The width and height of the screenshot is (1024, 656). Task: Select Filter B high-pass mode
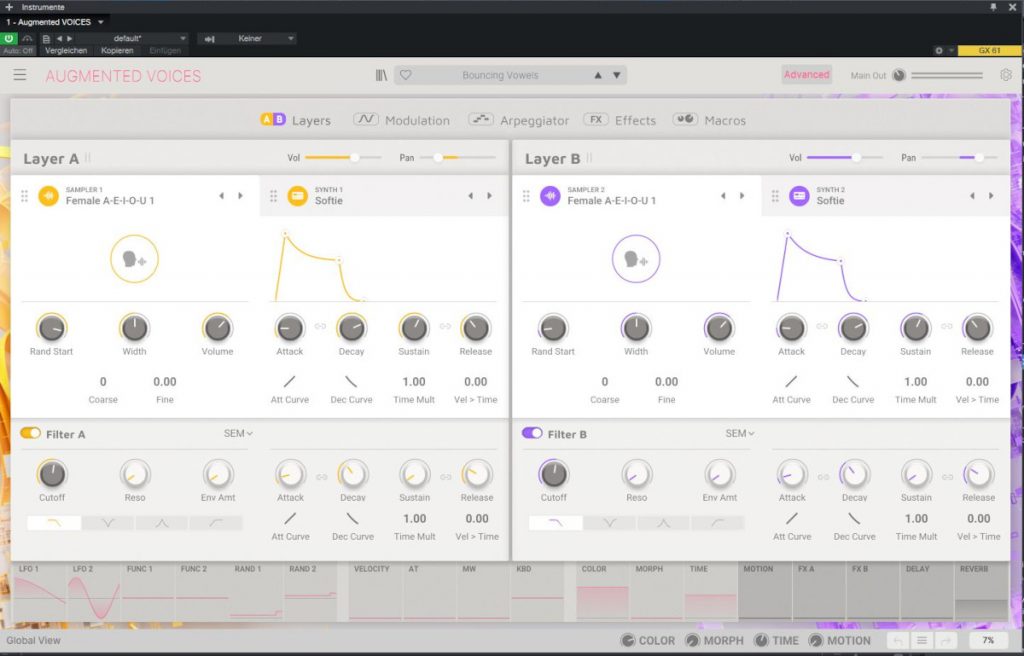pyautogui.click(x=718, y=523)
